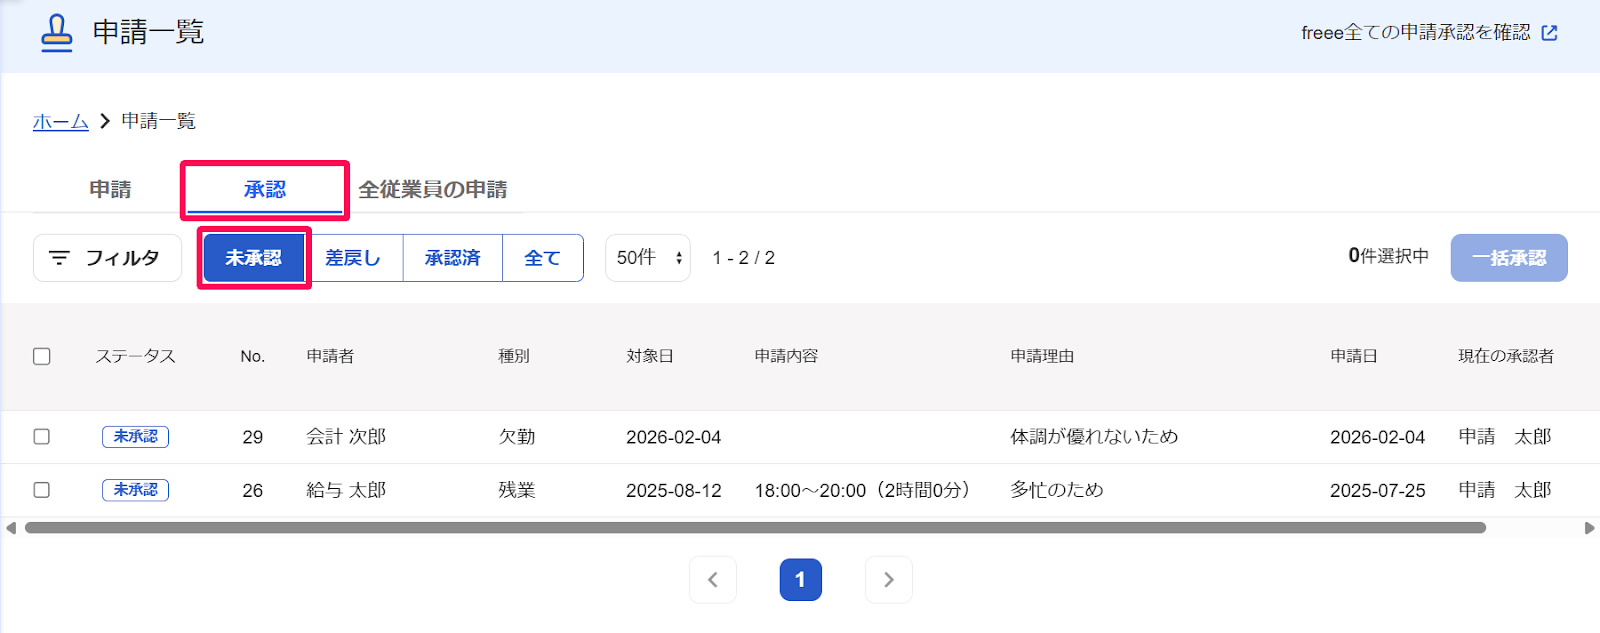The height and width of the screenshot is (633, 1600).
Task: Open the フィルタ button
Action: click(107, 258)
